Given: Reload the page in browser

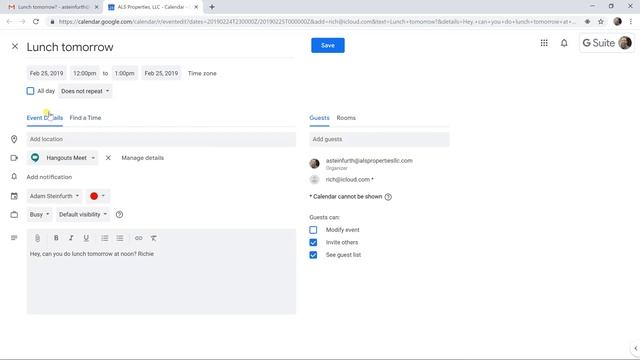Looking at the screenshot, I should pyautogui.click(x=36, y=22).
